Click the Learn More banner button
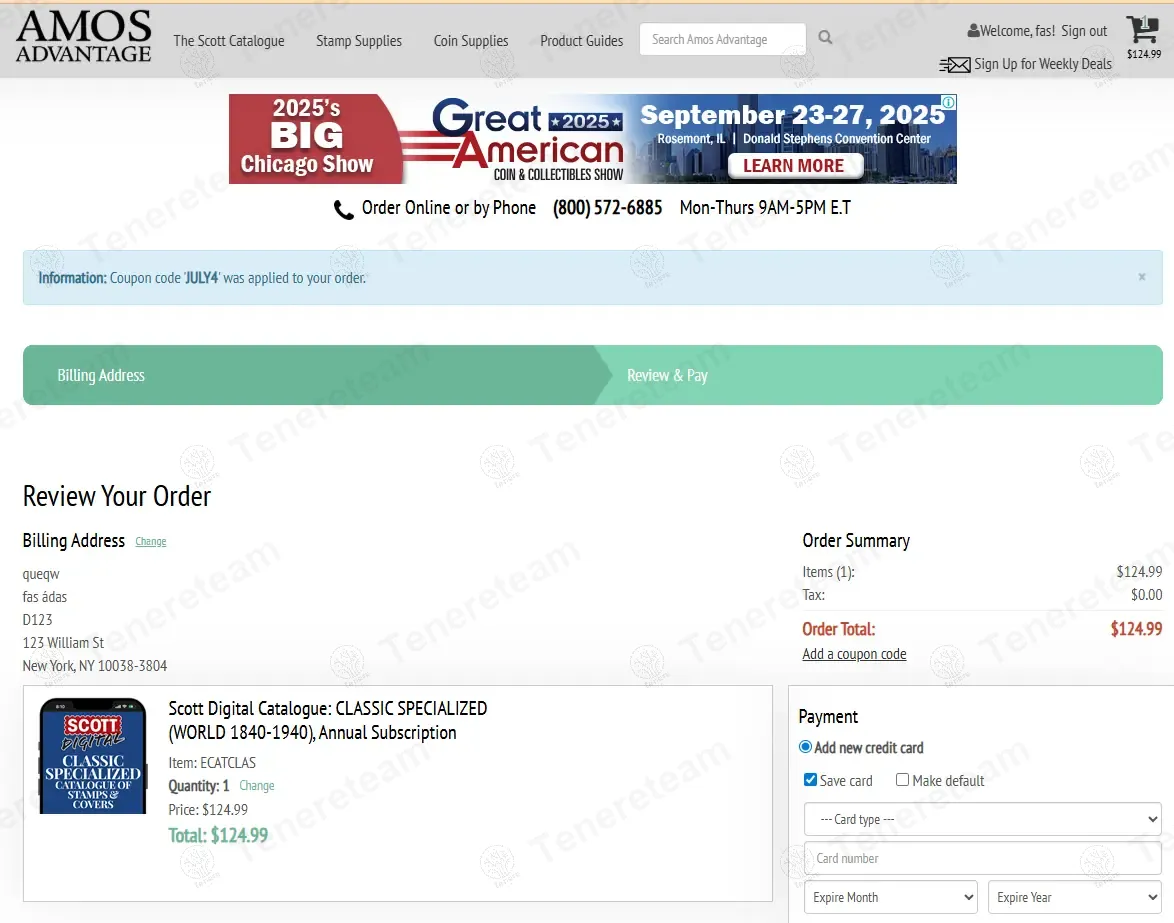The height and width of the screenshot is (923, 1174). click(x=793, y=166)
